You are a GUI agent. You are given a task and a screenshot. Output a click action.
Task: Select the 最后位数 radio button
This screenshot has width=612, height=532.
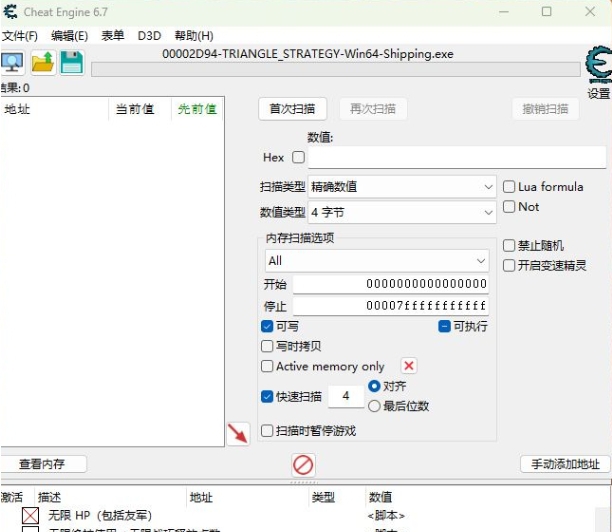click(x=374, y=406)
